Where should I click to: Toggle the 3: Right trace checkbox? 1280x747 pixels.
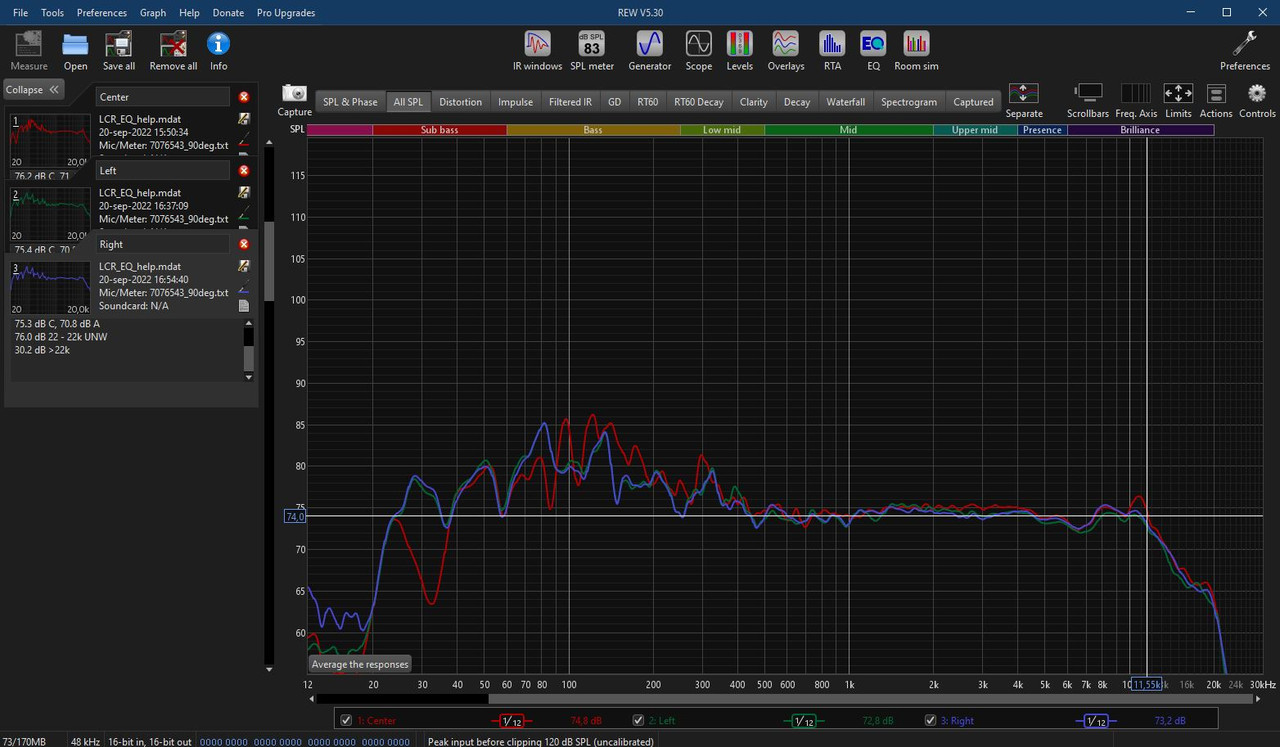[x=931, y=720]
